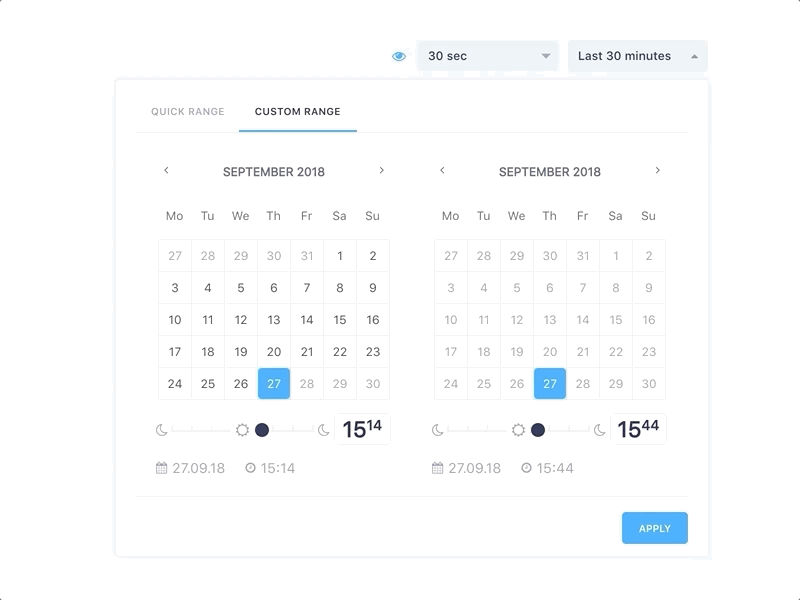800x600 pixels.
Task: Click 27.09.18 date text under left calendar
Action: (198, 468)
